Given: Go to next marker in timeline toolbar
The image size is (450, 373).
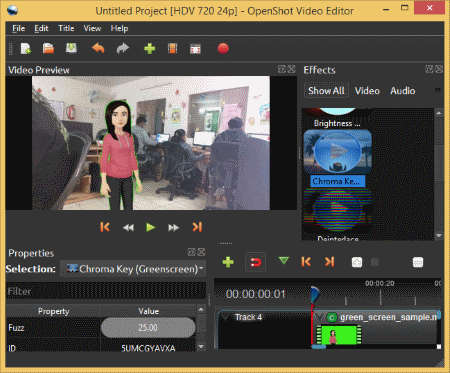Looking at the screenshot, I should (329, 262).
